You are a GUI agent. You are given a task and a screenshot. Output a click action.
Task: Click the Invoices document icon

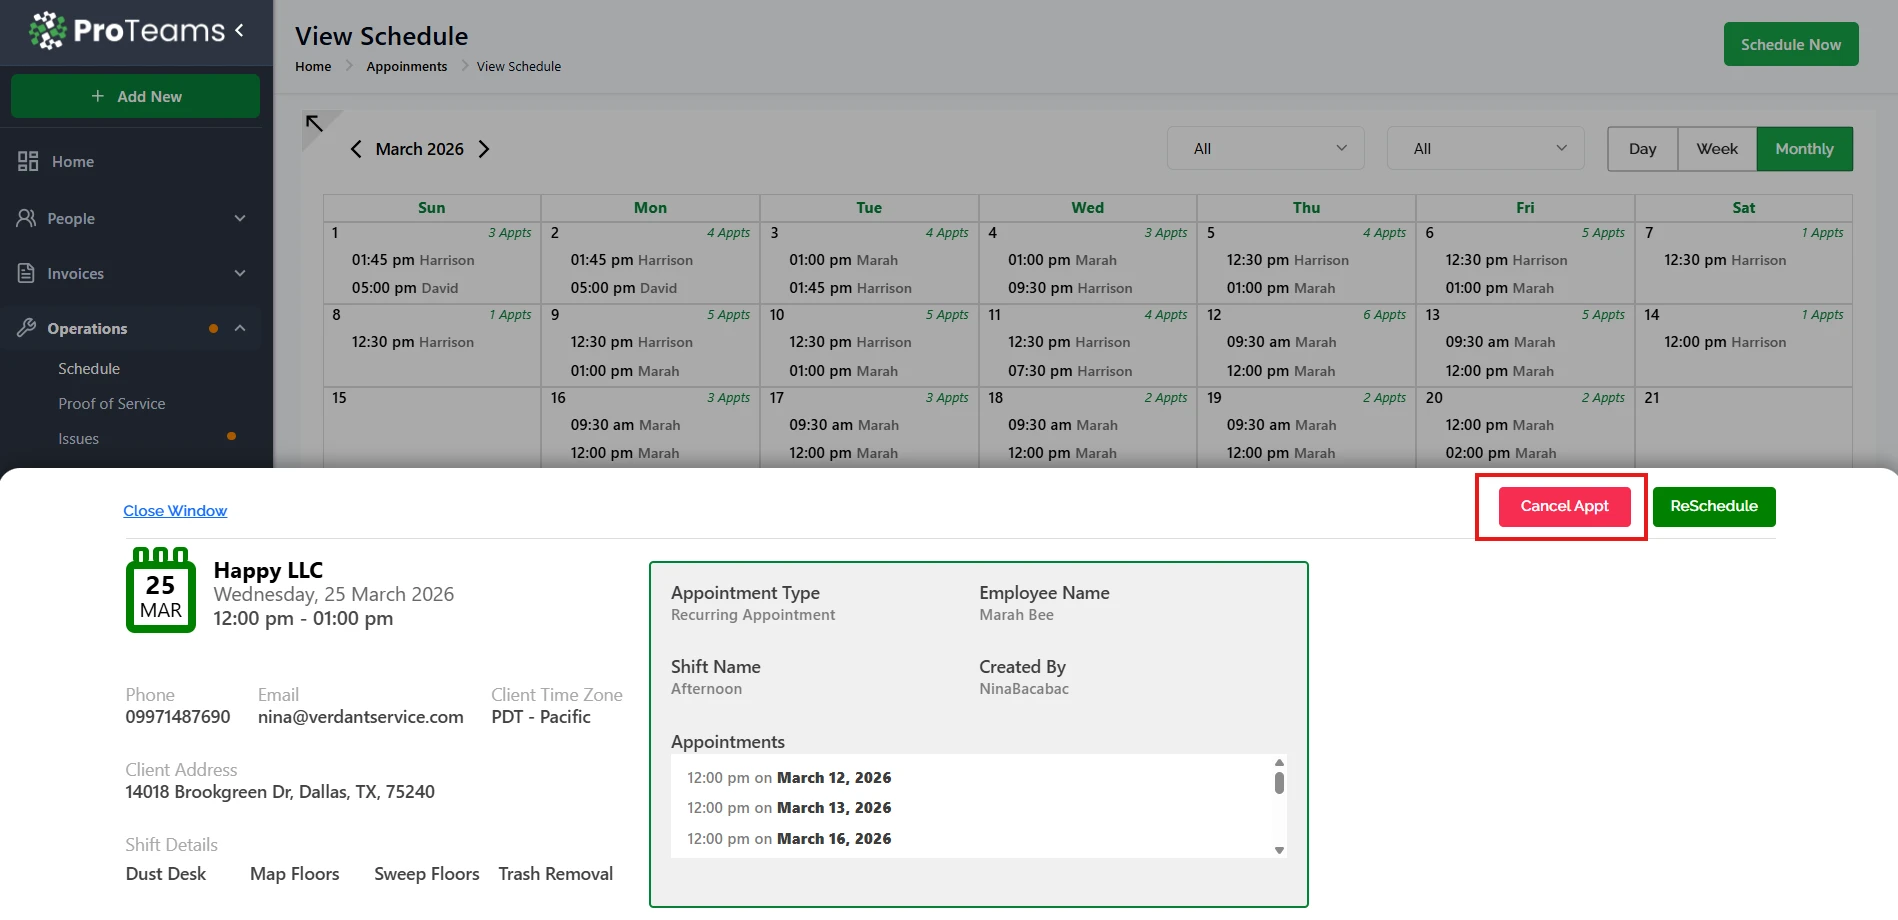point(27,273)
